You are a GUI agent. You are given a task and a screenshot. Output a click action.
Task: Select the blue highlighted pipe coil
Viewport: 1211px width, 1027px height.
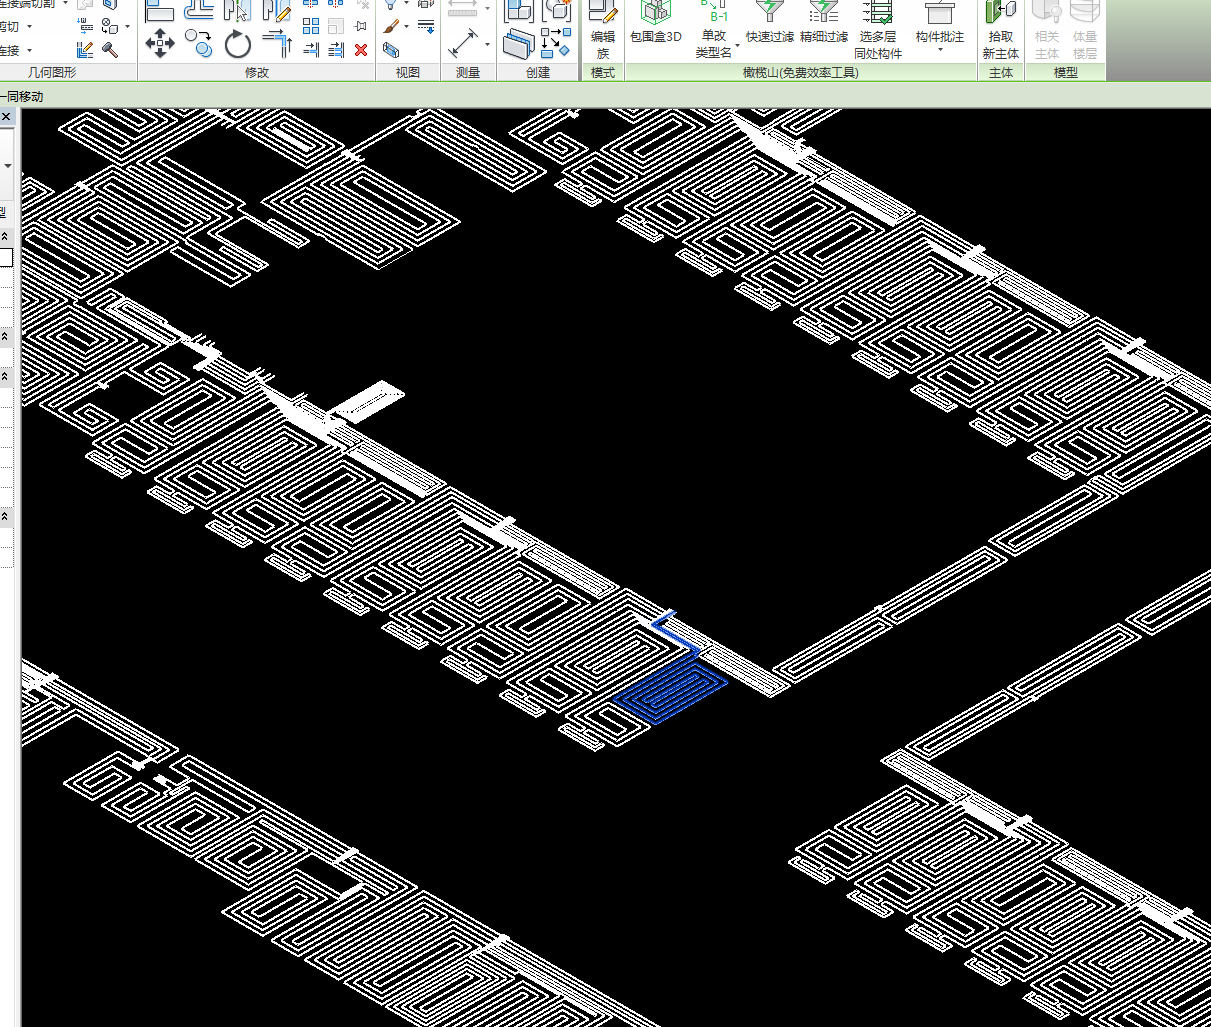coord(672,690)
